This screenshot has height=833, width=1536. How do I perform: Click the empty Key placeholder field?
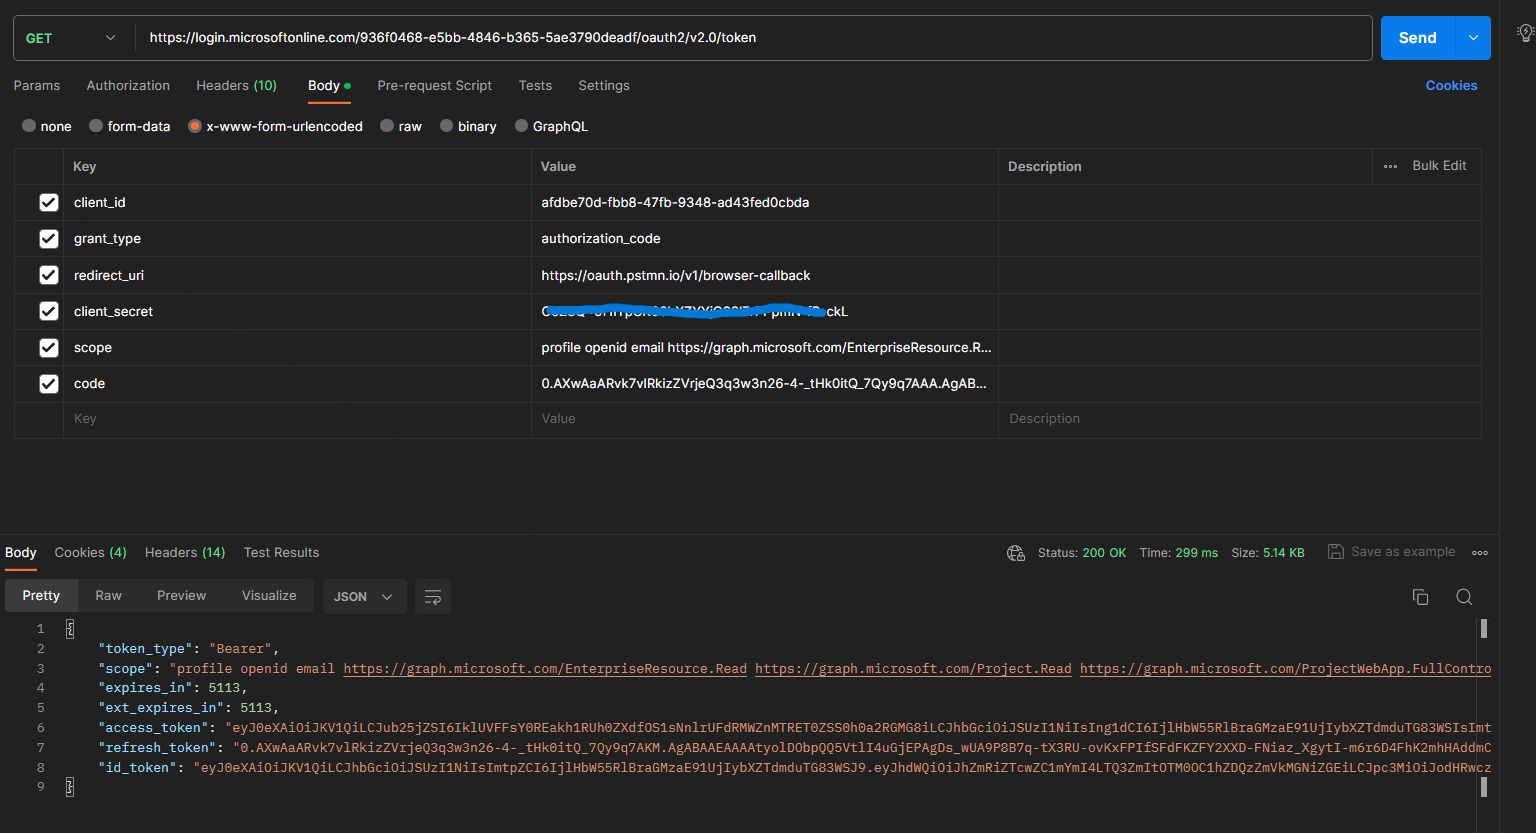pos(298,420)
